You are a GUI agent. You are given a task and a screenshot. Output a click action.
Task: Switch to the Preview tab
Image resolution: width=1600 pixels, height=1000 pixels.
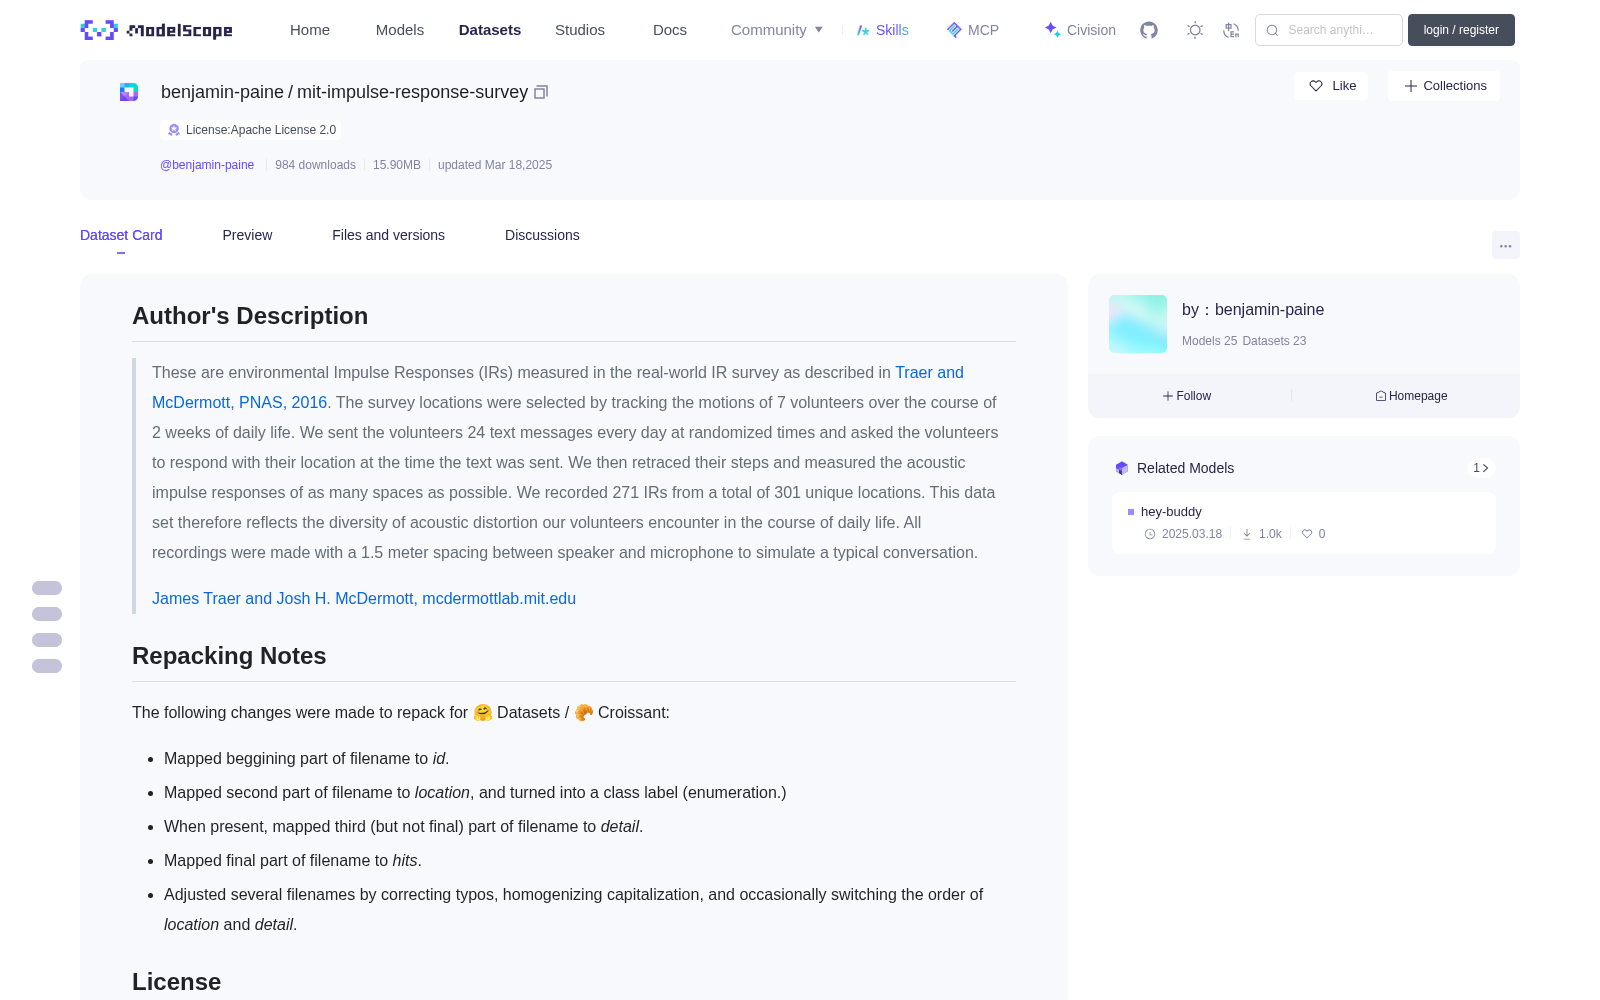point(247,235)
